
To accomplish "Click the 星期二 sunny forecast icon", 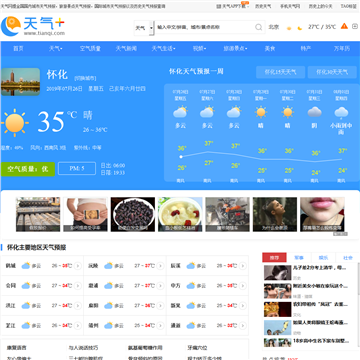I will (x=288, y=112).
